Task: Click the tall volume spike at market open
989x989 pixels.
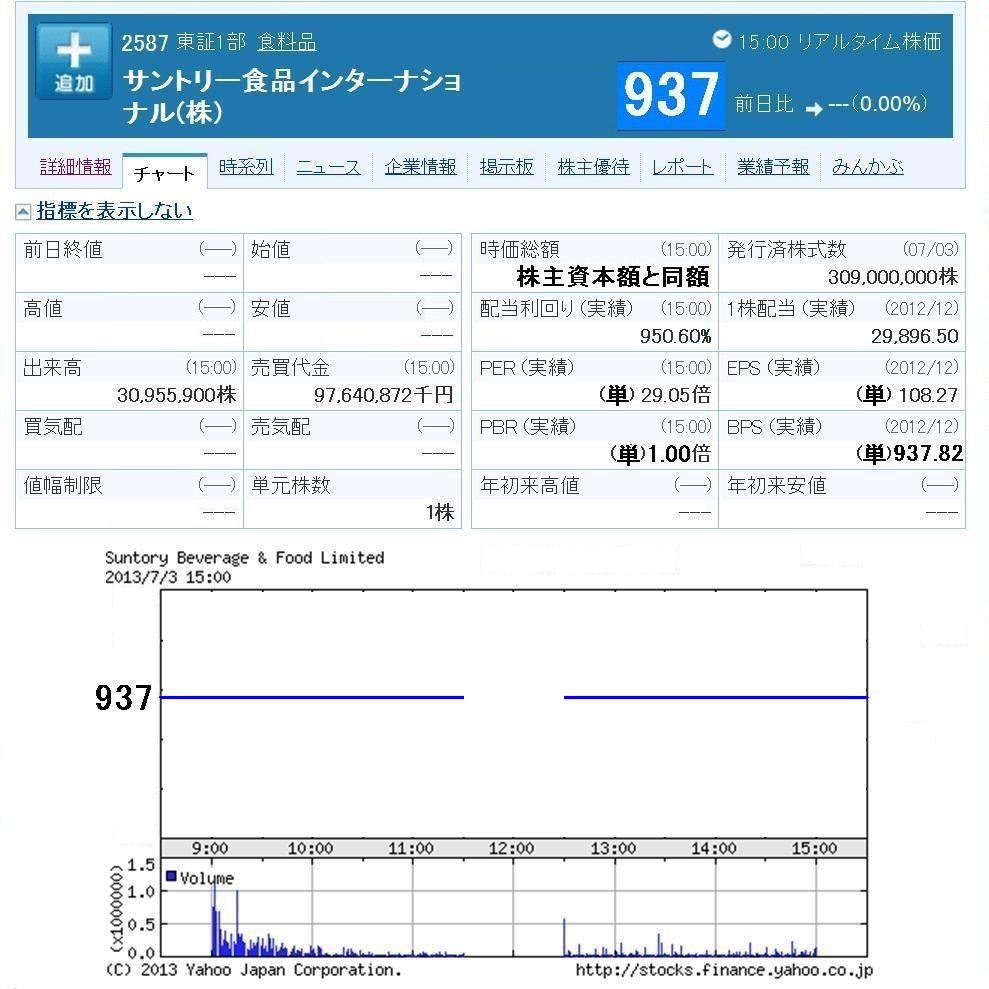Action: pos(214,920)
